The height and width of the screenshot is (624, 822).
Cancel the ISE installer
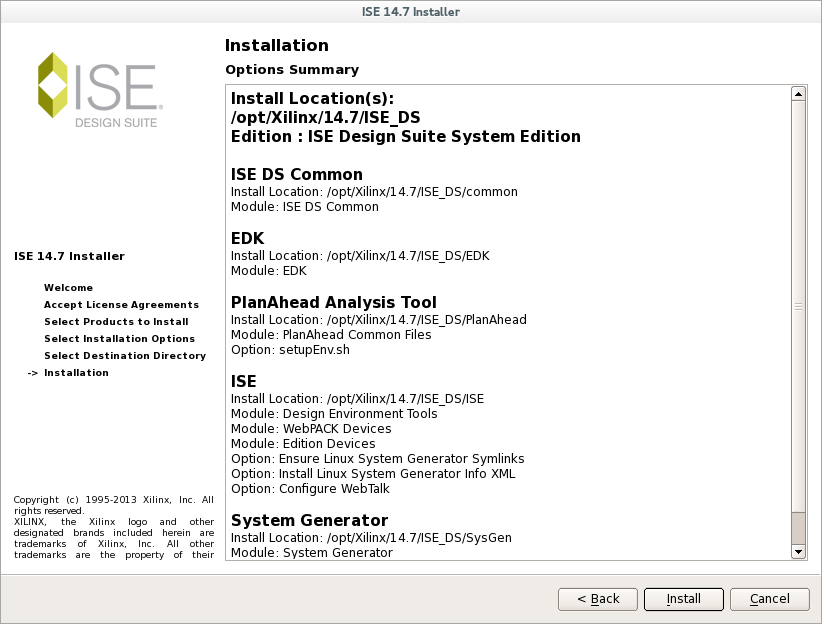tap(770, 599)
